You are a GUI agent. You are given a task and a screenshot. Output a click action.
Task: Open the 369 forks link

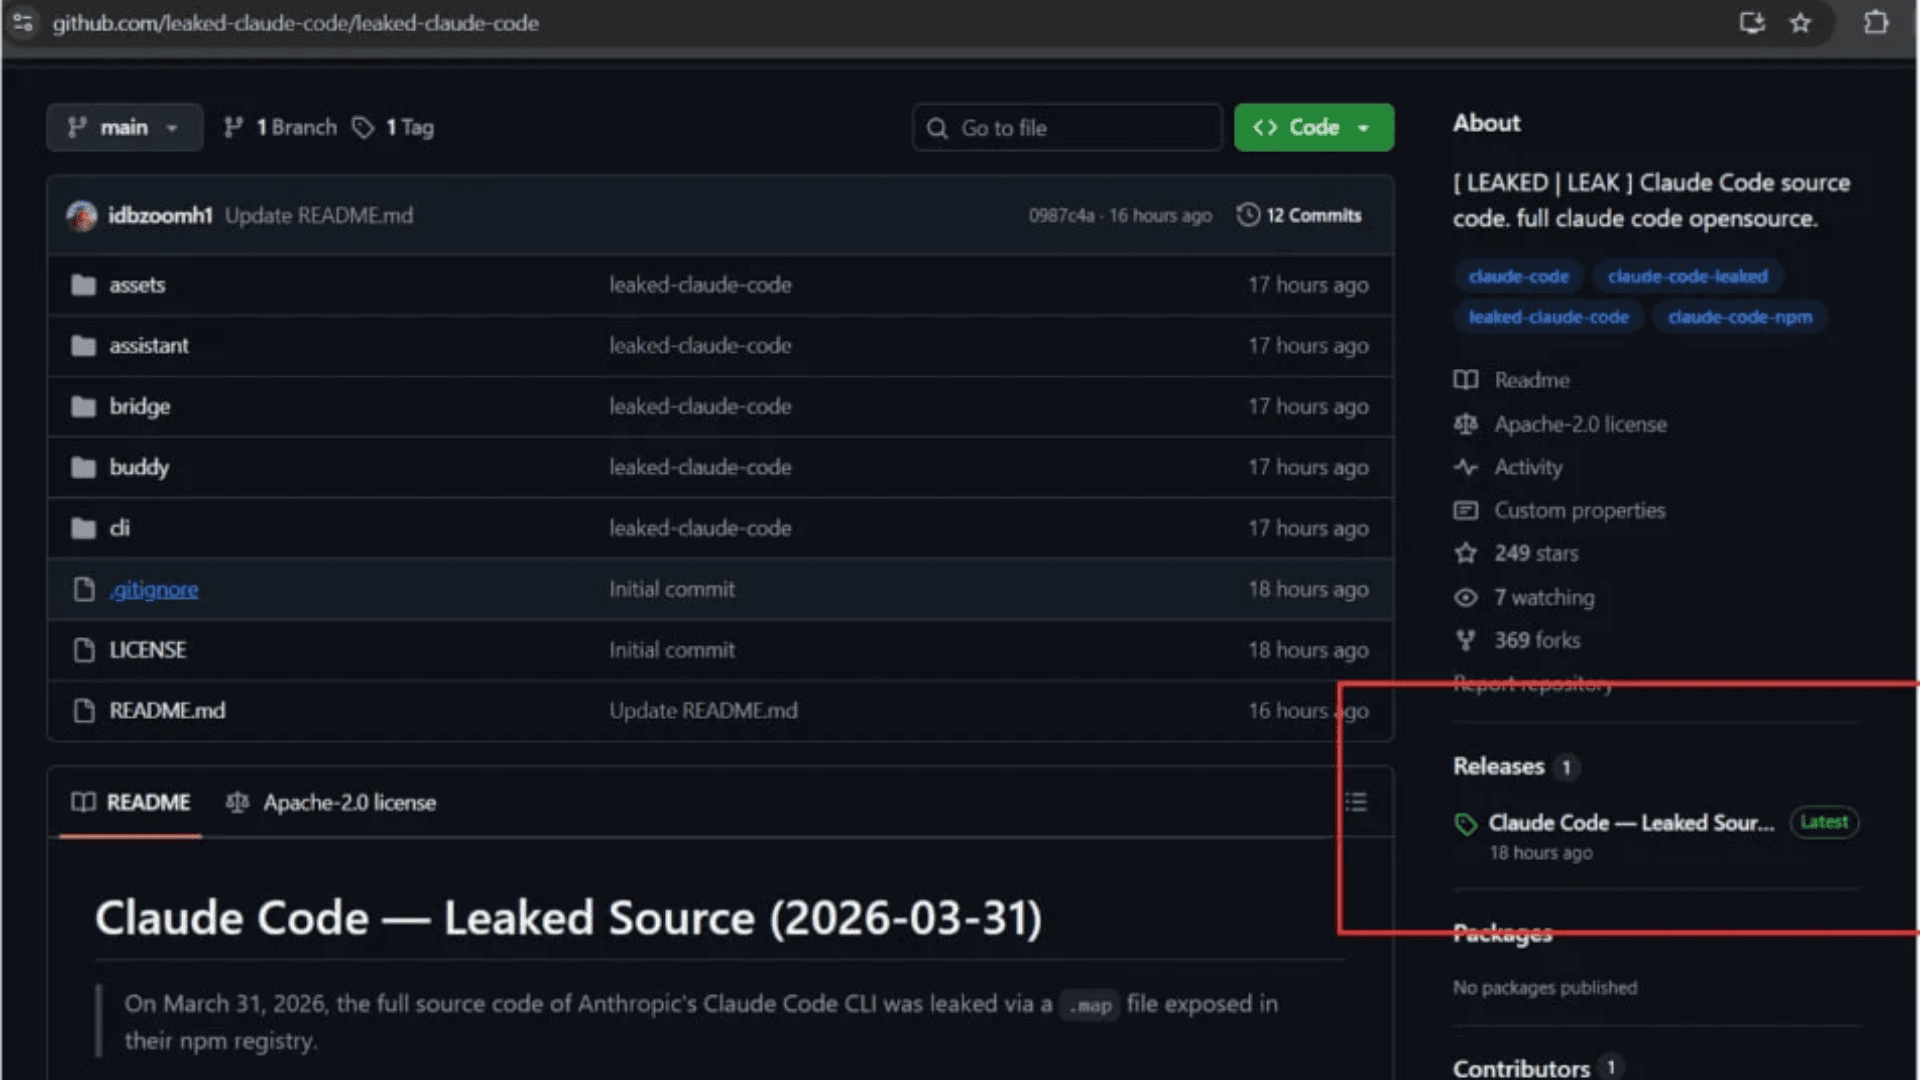coord(1536,640)
